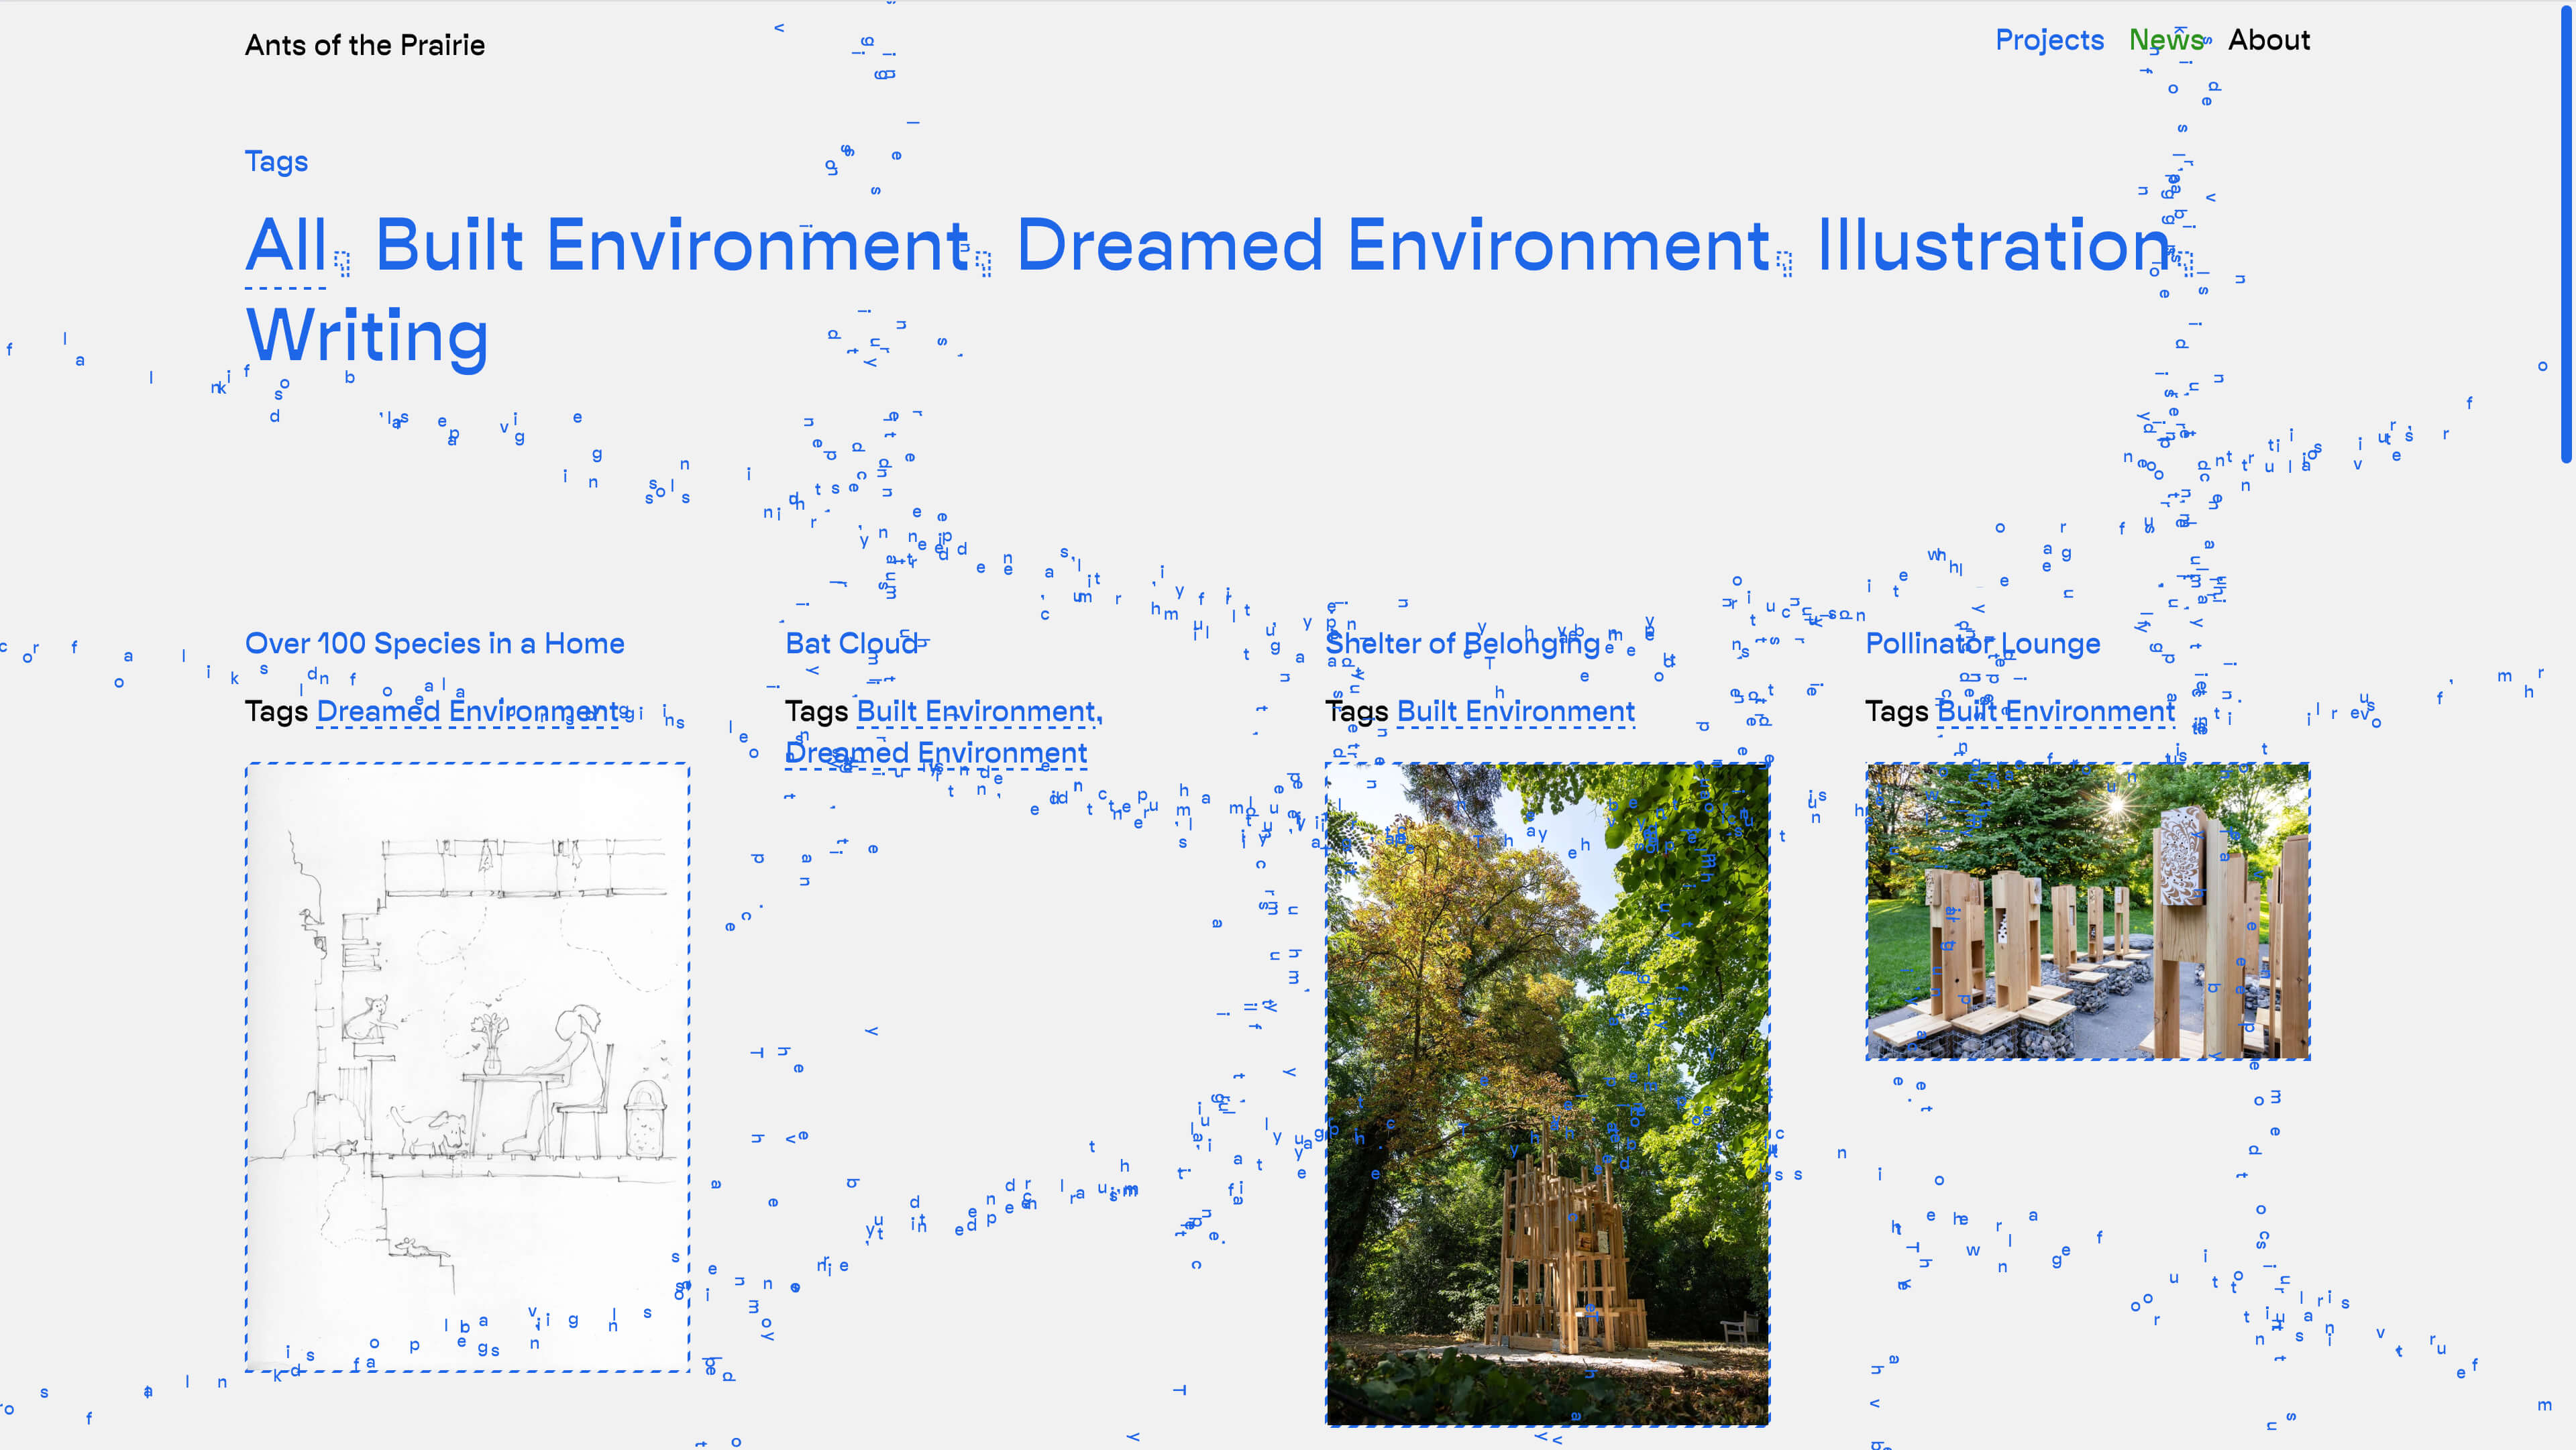Open the Over 100 Species in a Home project
Image resolution: width=2576 pixels, height=1450 pixels.
click(x=434, y=643)
